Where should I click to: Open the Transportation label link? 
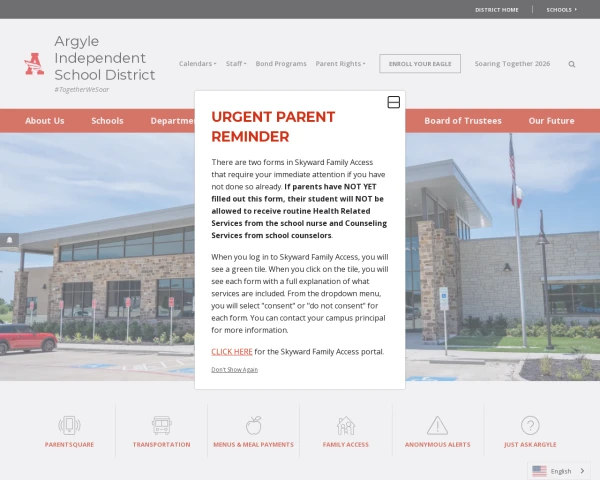click(161, 444)
